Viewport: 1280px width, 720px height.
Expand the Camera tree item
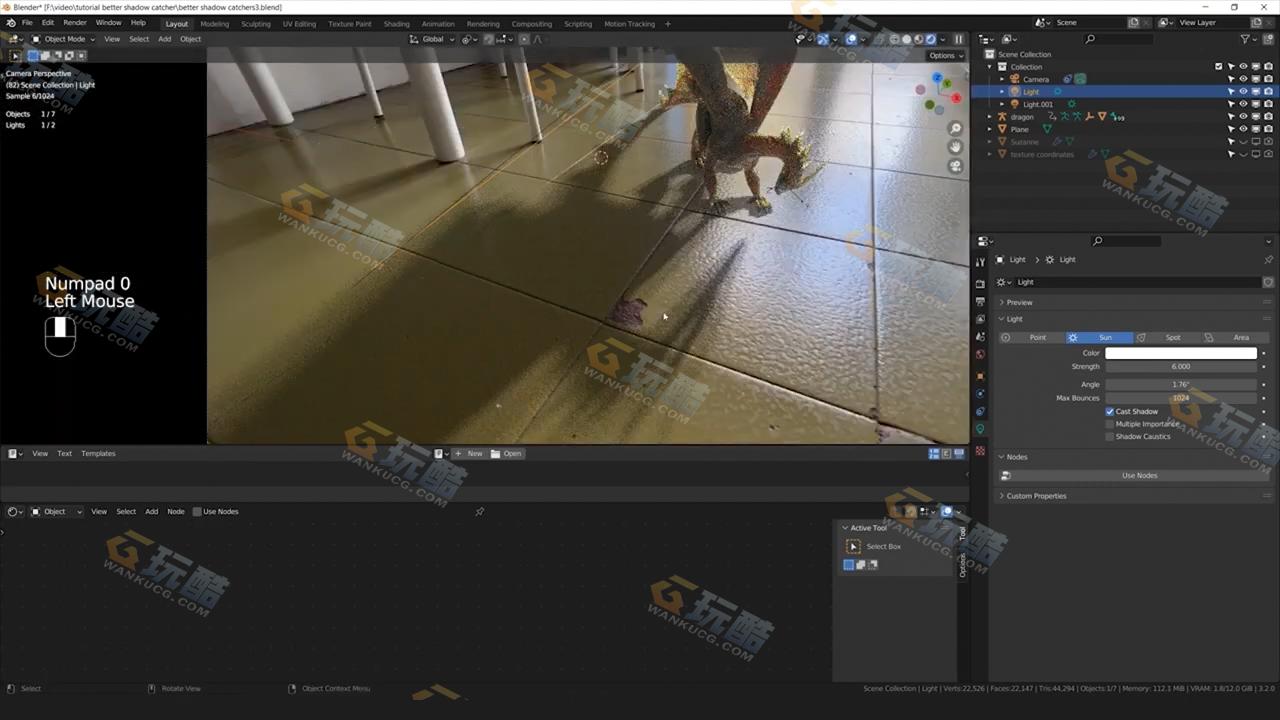point(1002,79)
